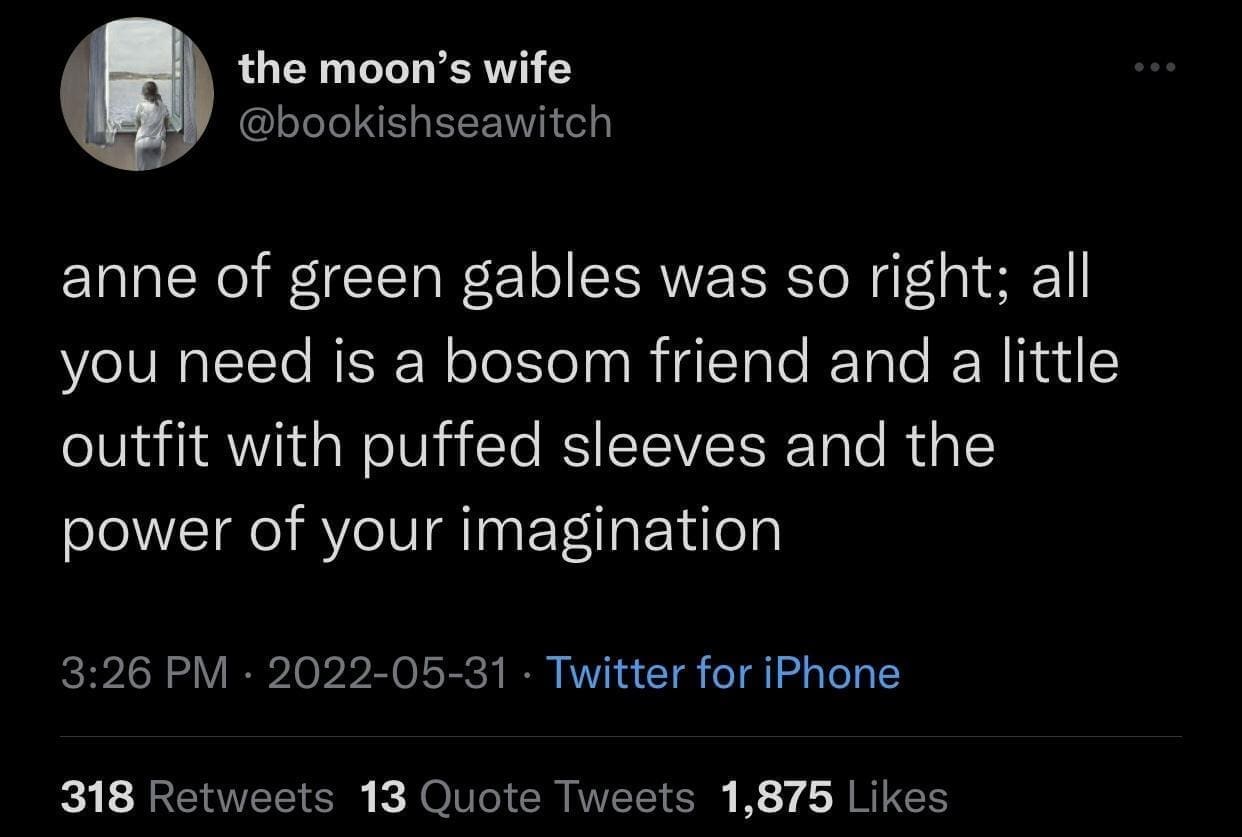Open "the moon's wife" display name
The height and width of the screenshot is (837, 1242).
[405, 68]
